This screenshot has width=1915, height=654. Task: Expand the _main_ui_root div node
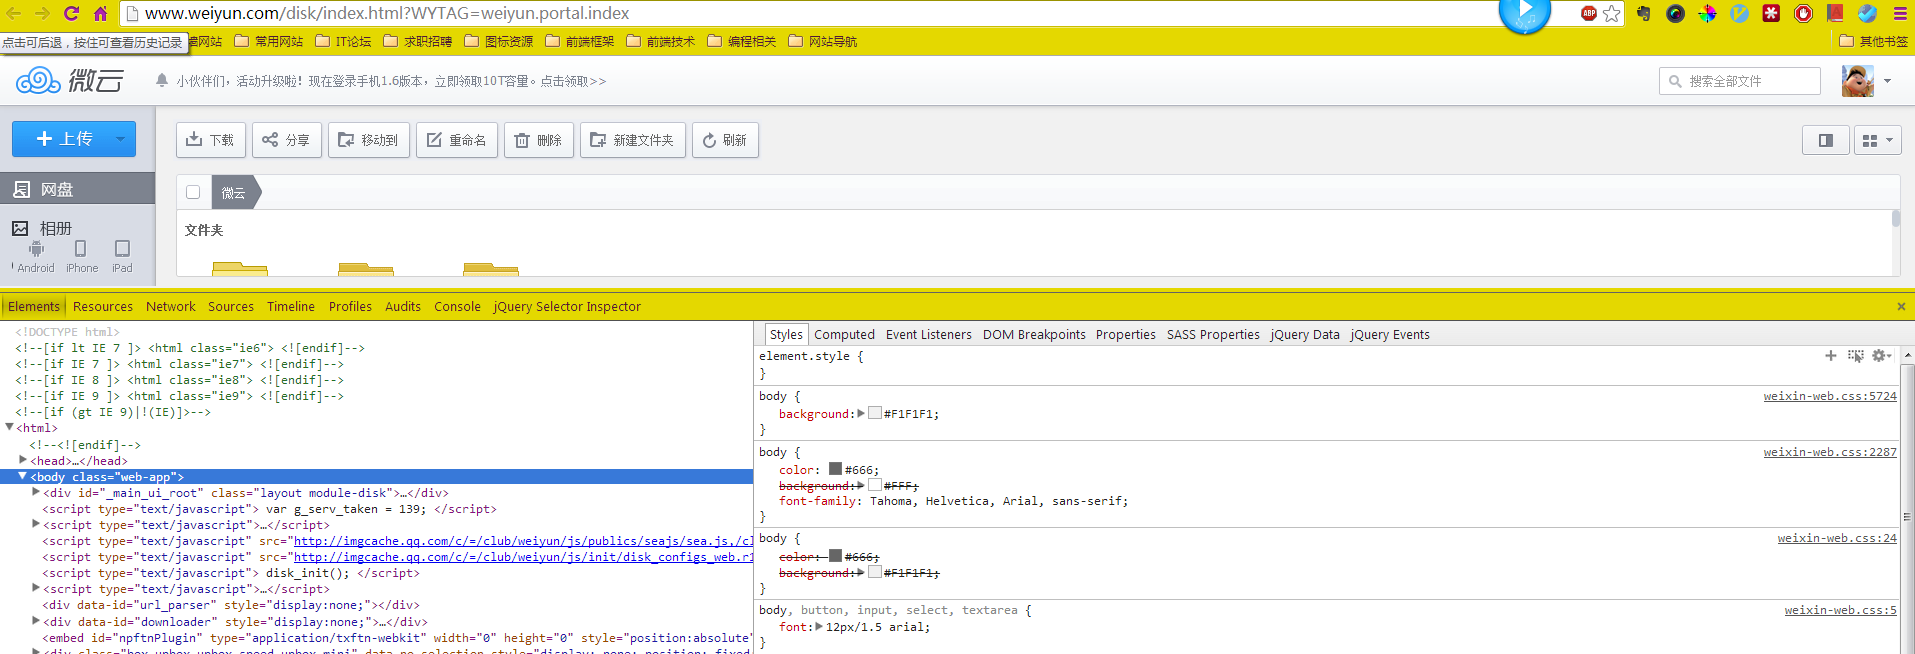click(36, 492)
